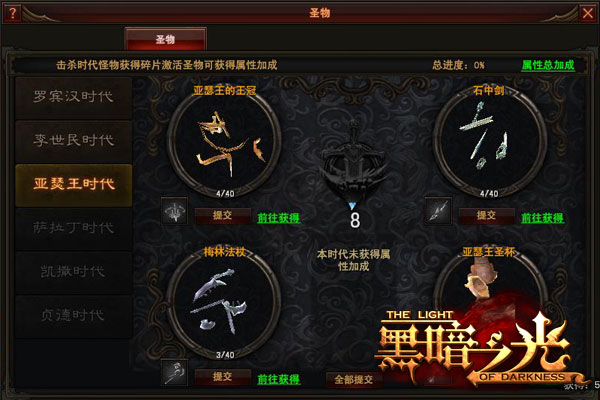Viewport: 600px width, 400px height.
Task: Select the 亚瑟王圣杯 relic circle
Action: 489,304
